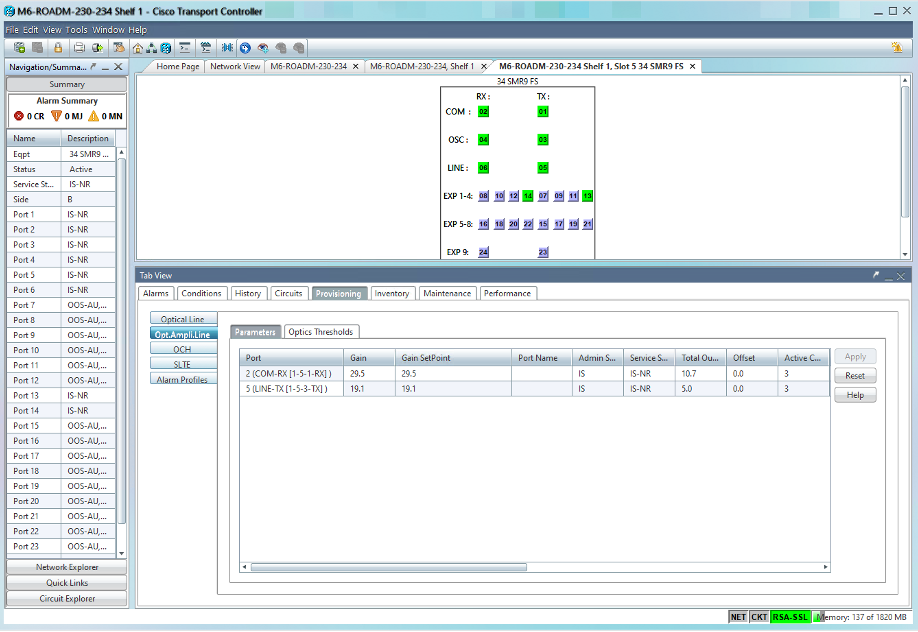The height and width of the screenshot is (632, 918).
Task: Open the Conditions tab
Action: [201, 293]
